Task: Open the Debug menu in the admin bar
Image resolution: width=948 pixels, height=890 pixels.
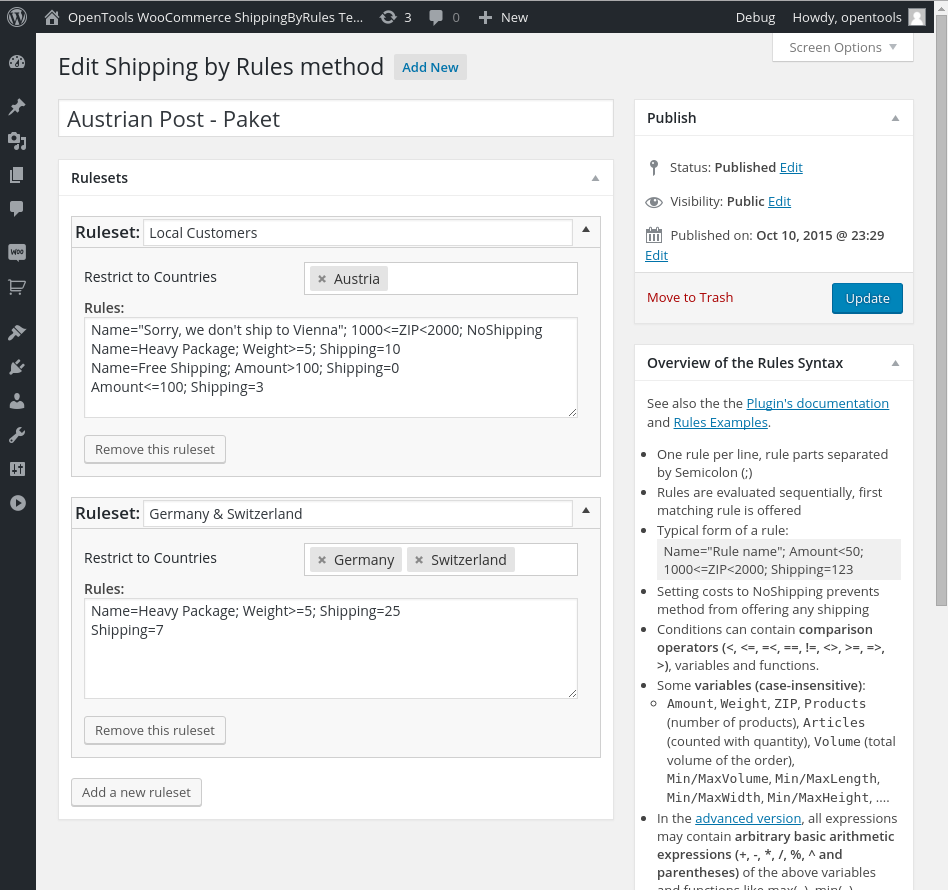Action: tap(755, 17)
